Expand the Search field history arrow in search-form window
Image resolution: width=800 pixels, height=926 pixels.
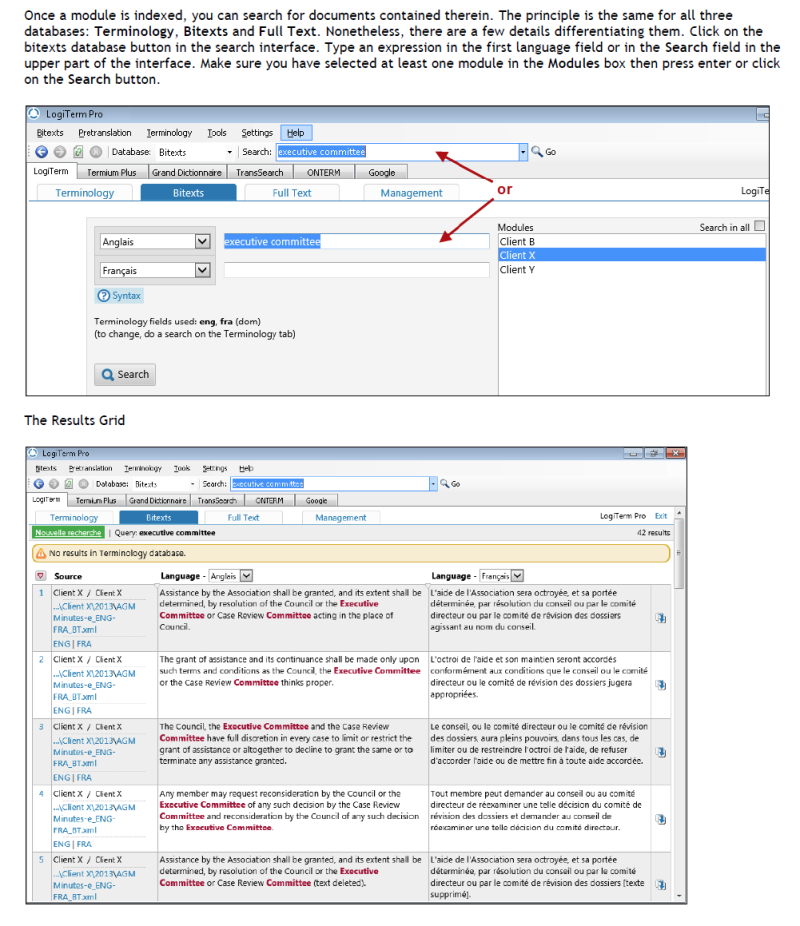[523, 152]
